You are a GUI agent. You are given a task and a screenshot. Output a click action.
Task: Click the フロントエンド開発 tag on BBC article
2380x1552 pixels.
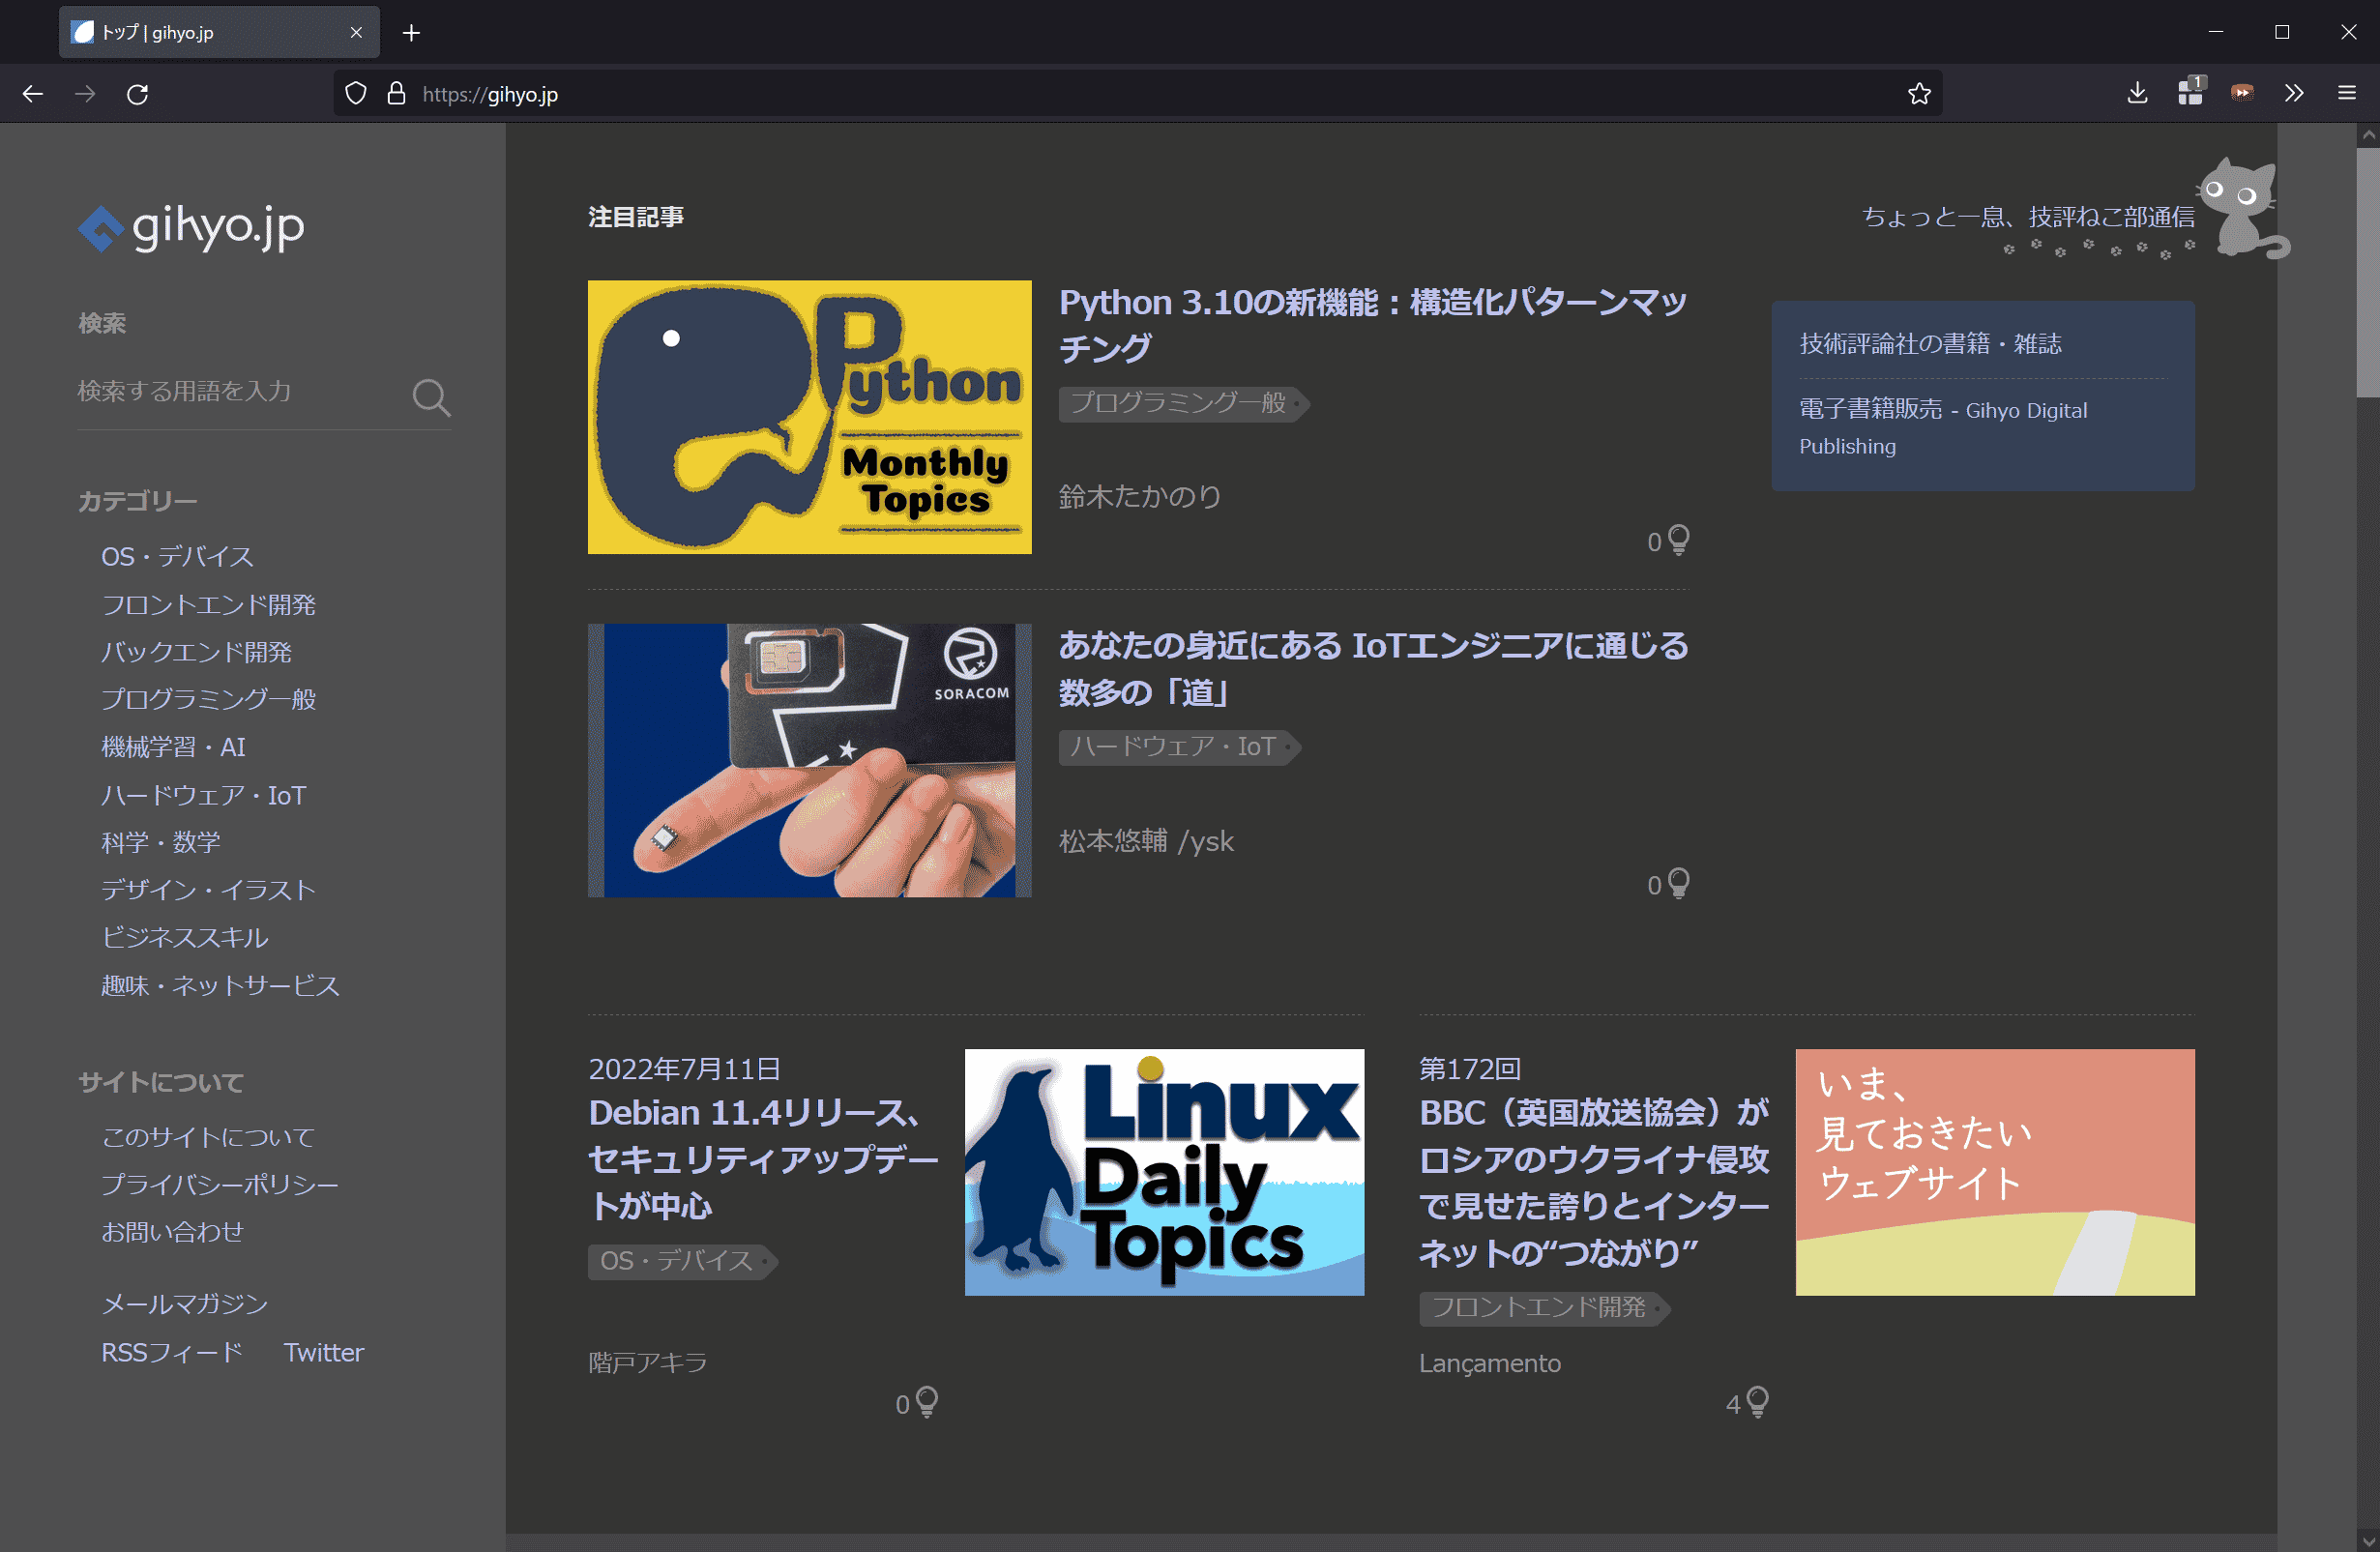coord(1543,1308)
